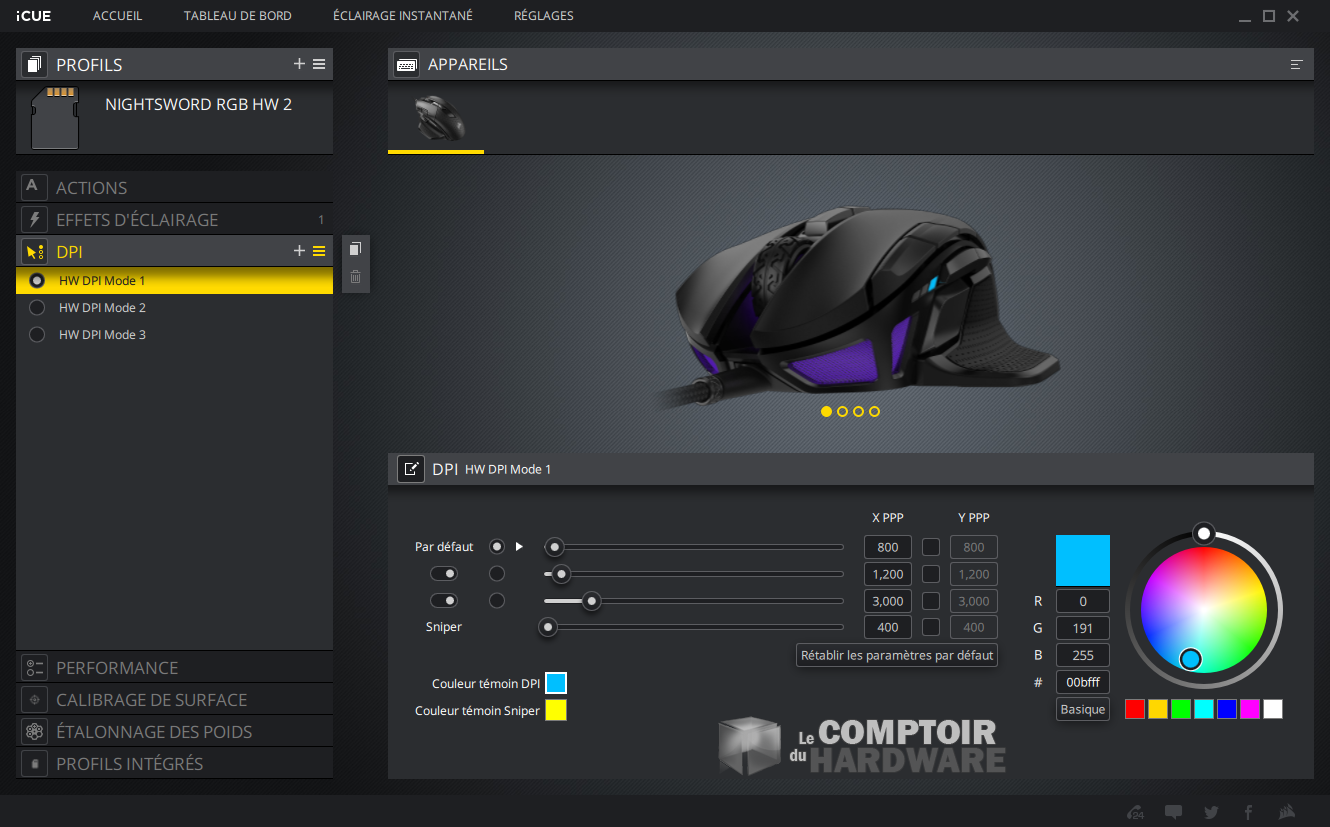Add a new DPI mode with the plus button
Viewport: 1330px width, 827px height.
pos(298,251)
